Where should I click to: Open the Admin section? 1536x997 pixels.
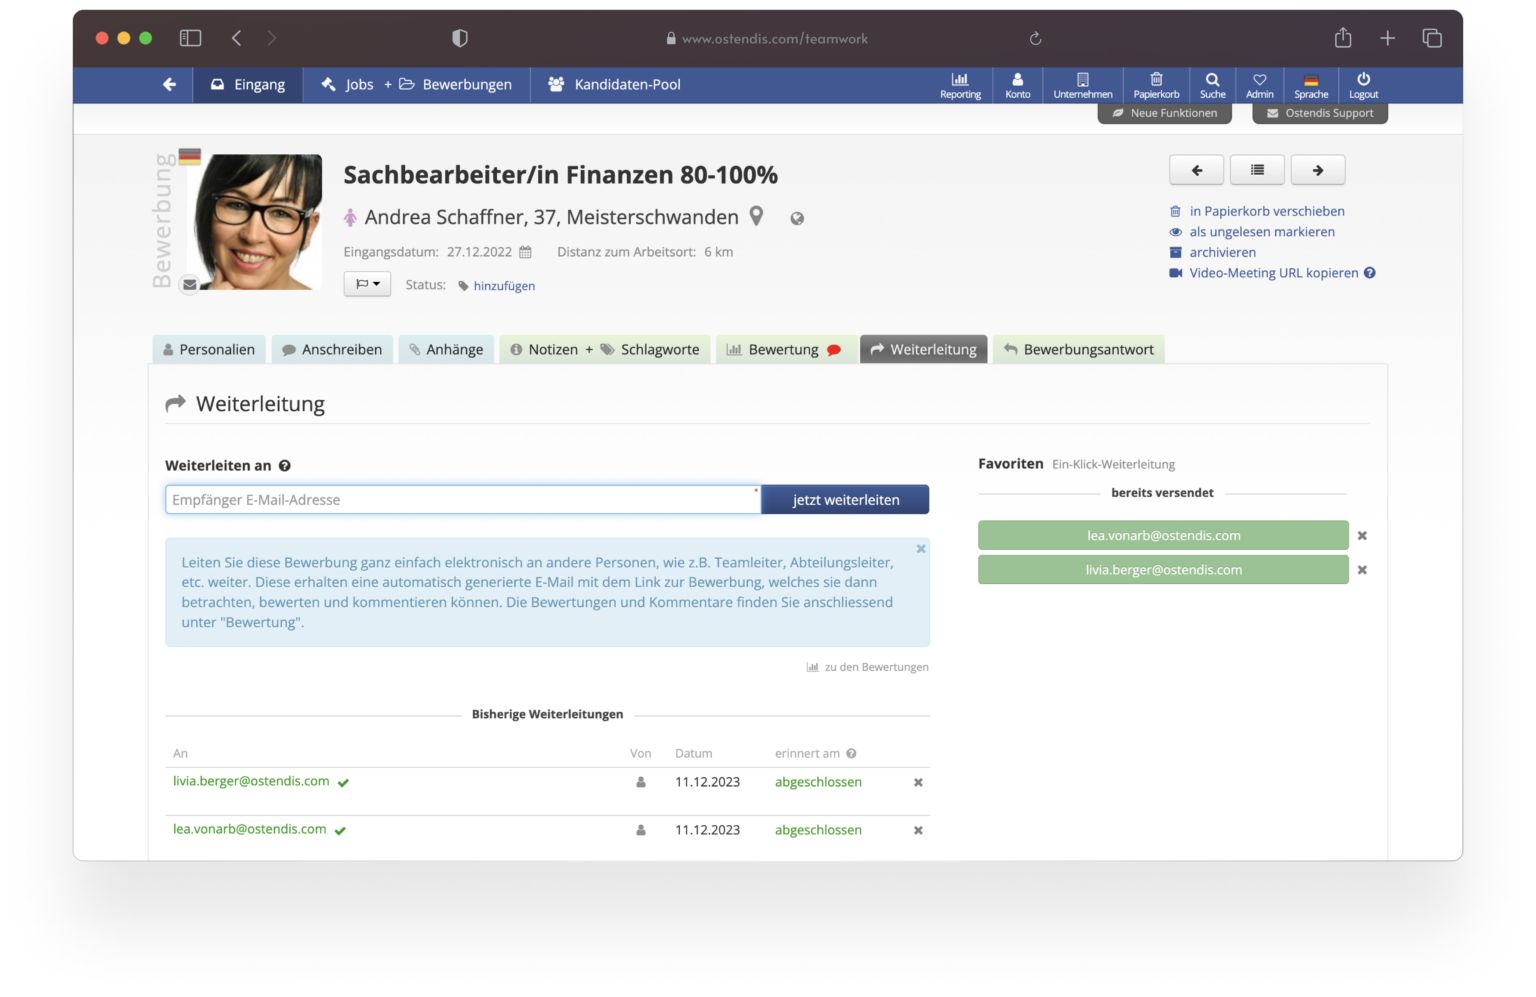tap(1260, 85)
